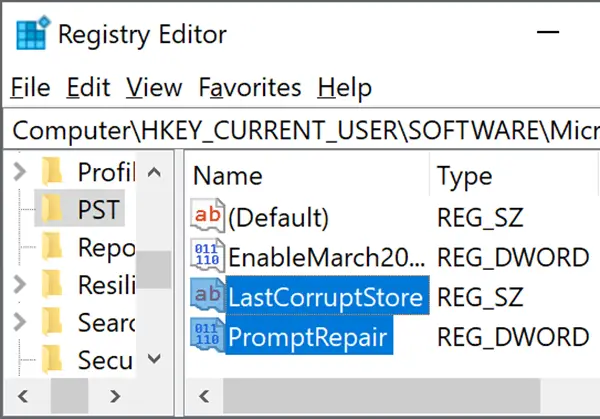
Task: Open the Favorites menu
Action: click(250, 87)
